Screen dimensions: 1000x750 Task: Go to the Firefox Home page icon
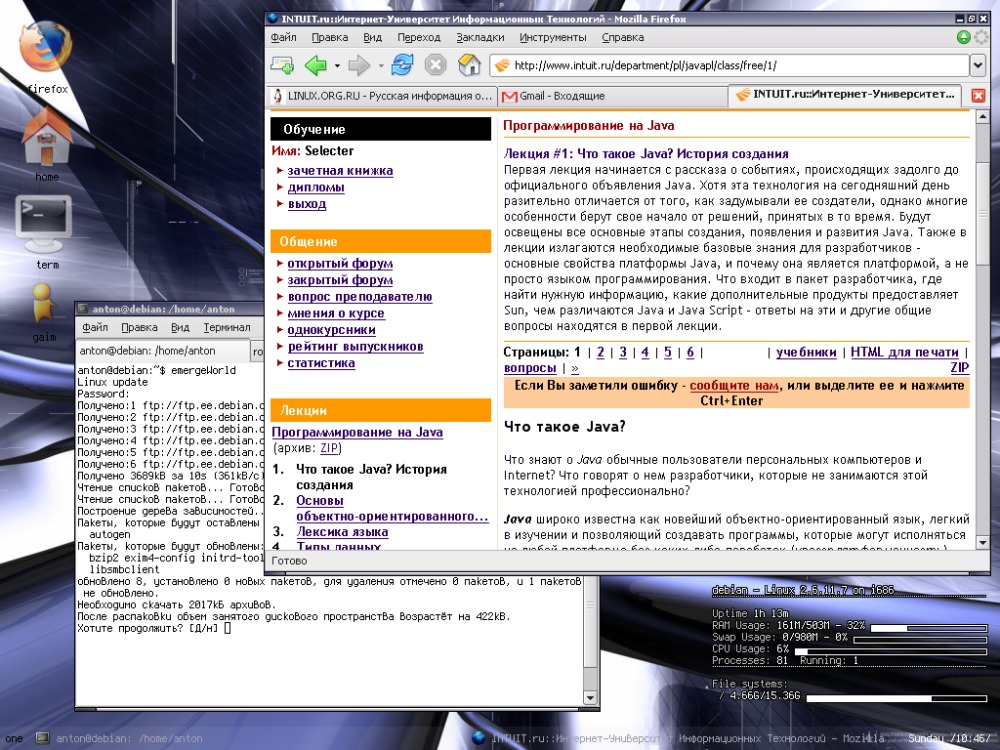469,64
